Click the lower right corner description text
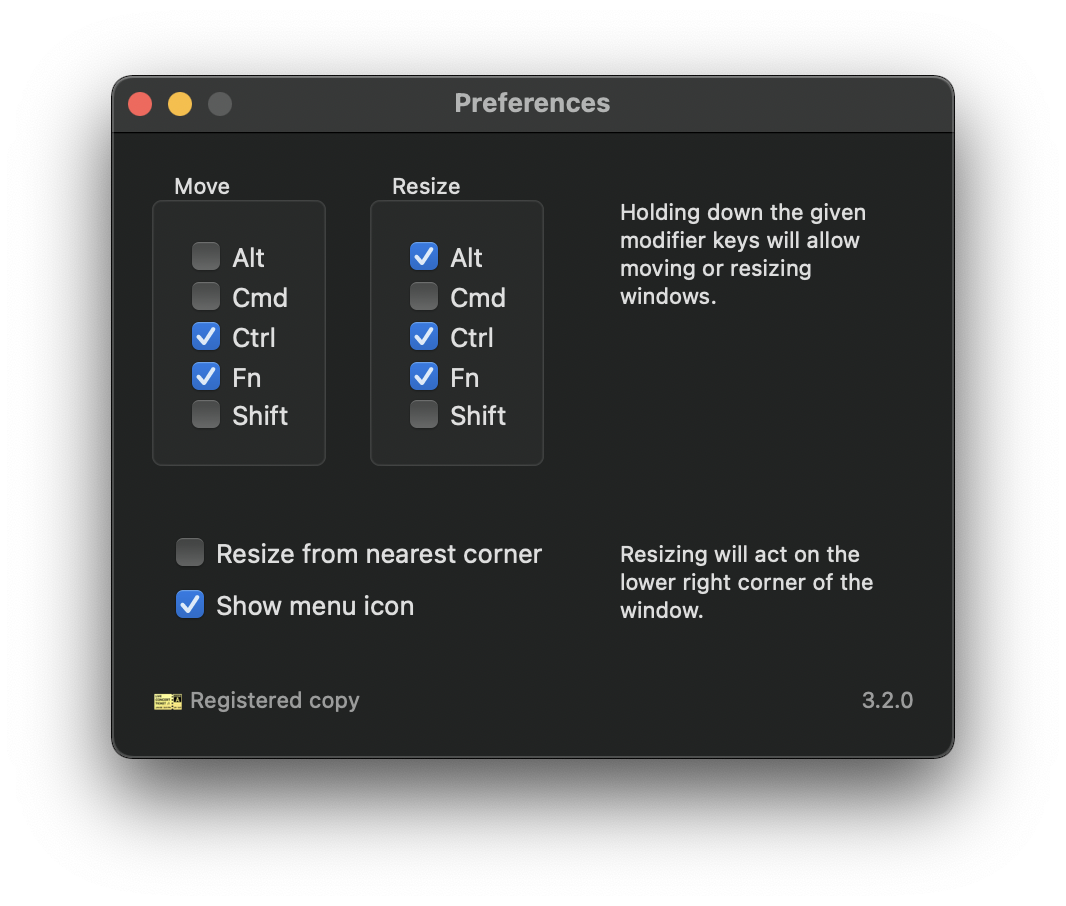 (746, 582)
